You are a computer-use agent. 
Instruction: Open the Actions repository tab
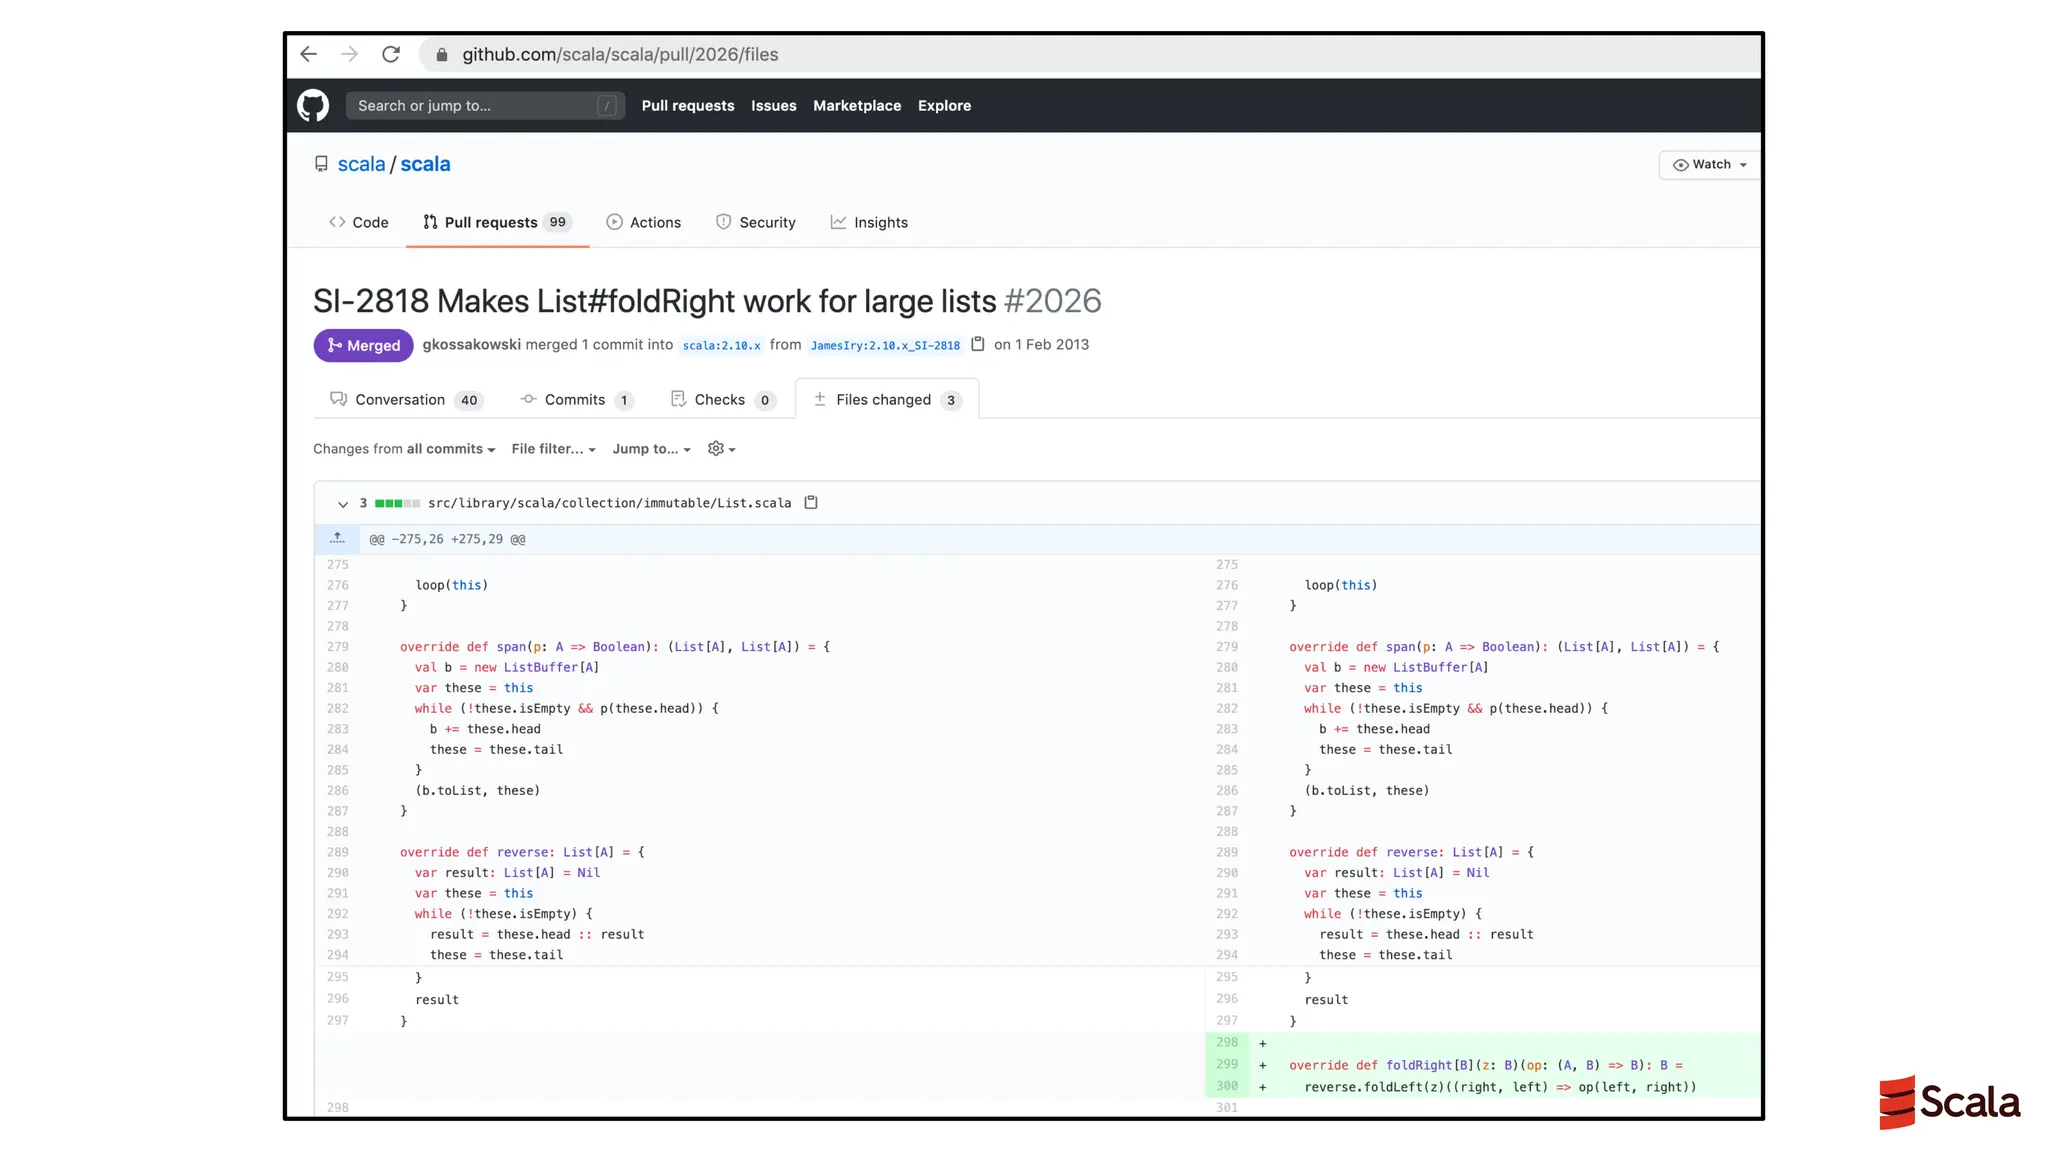coord(644,222)
